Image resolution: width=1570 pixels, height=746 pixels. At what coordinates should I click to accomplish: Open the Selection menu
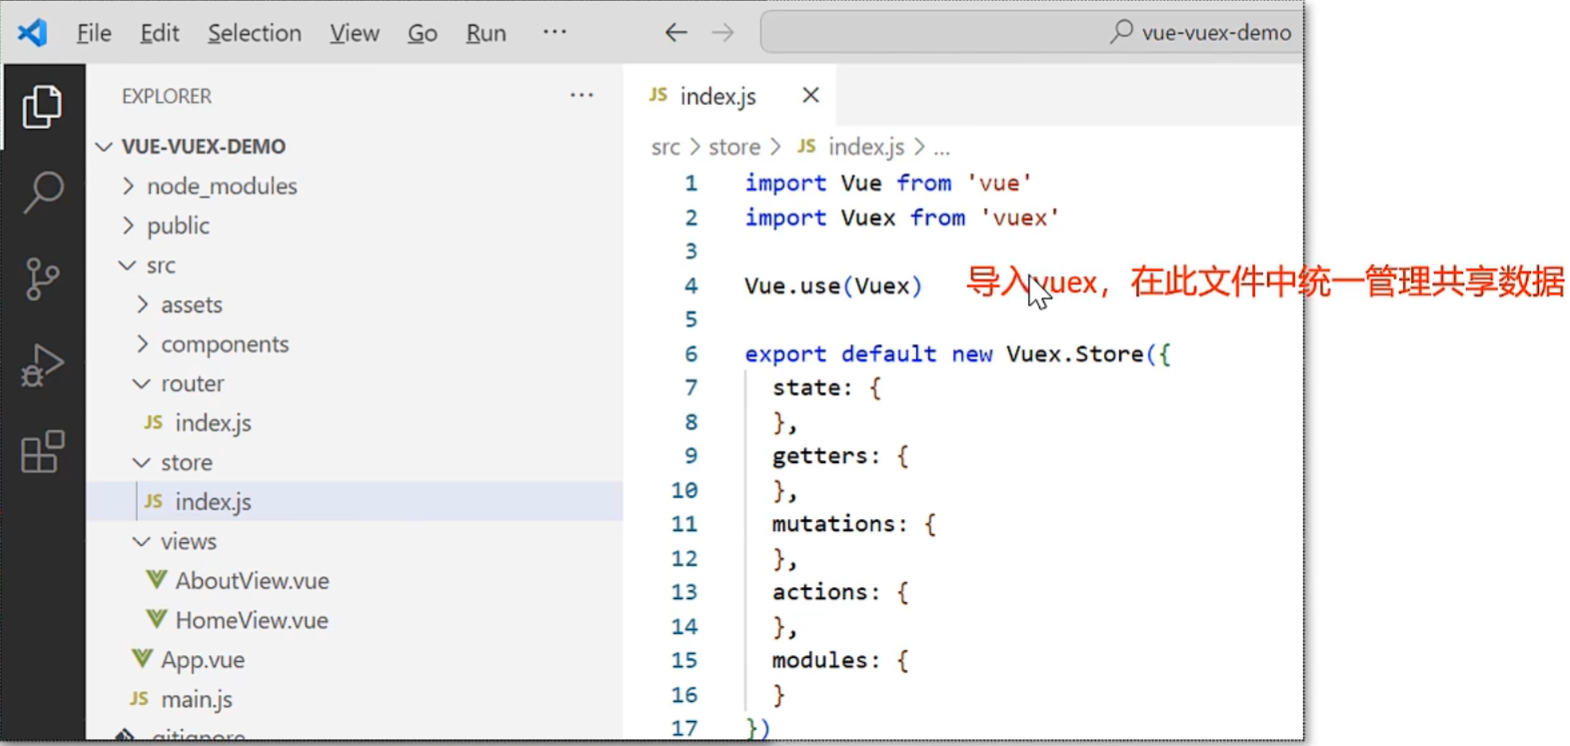click(254, 33)
